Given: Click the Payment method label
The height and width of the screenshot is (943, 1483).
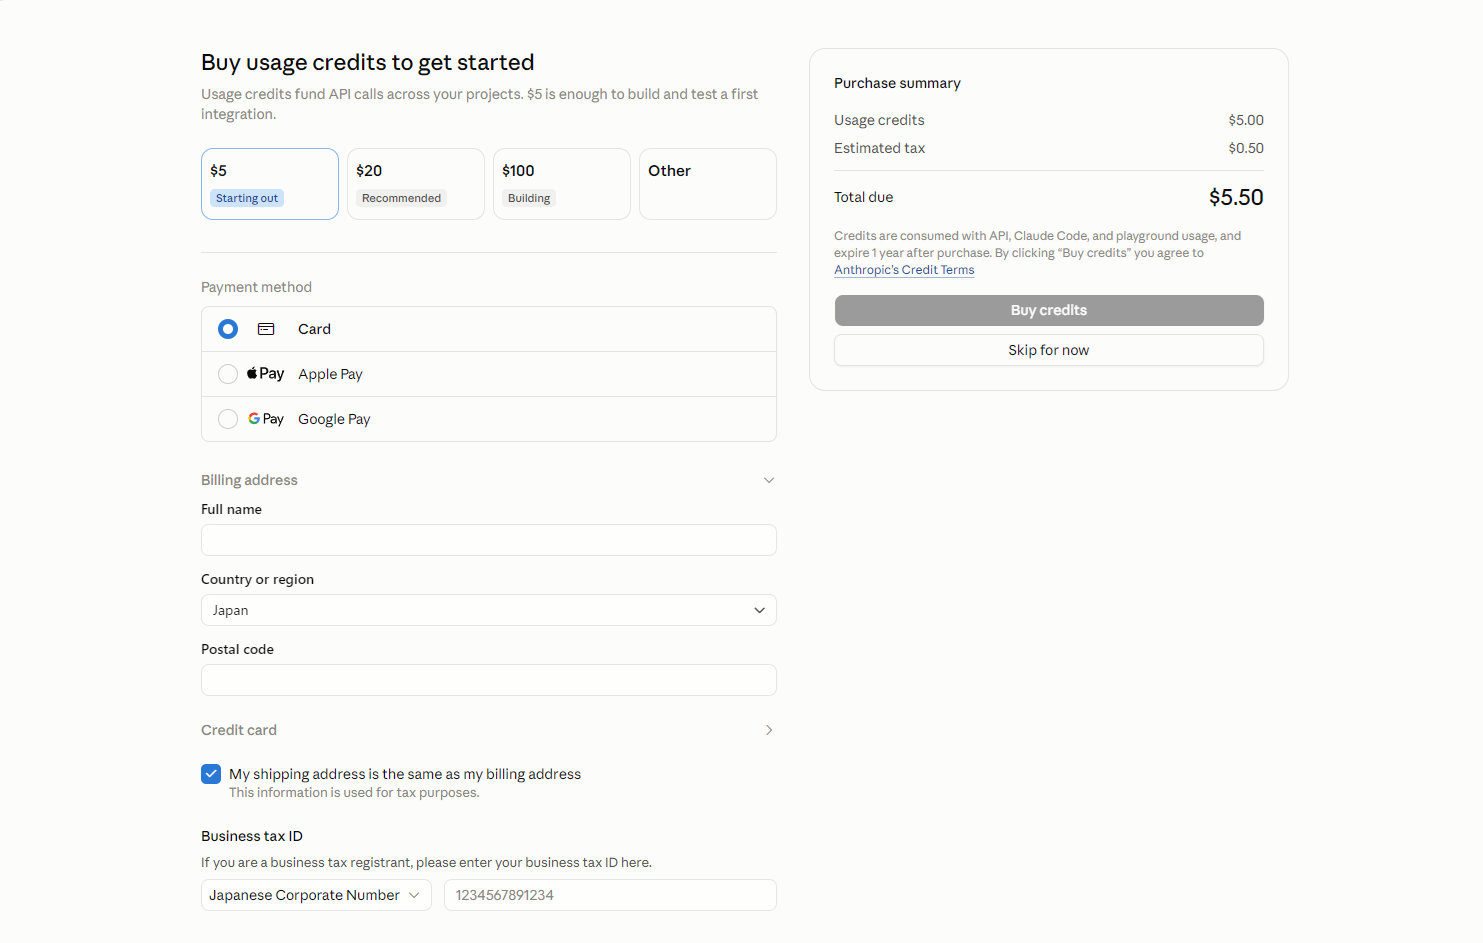Looking at the screenshot, I should point(256,287).
